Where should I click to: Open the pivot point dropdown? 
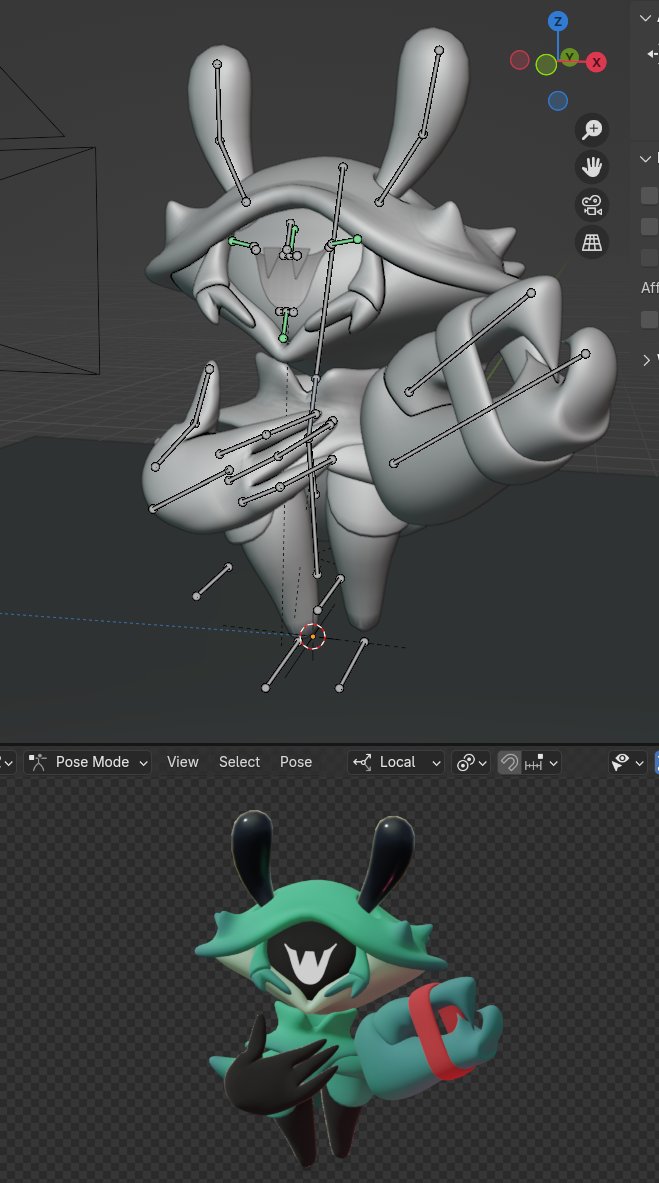pyautogui.click(x=470, y=763)
